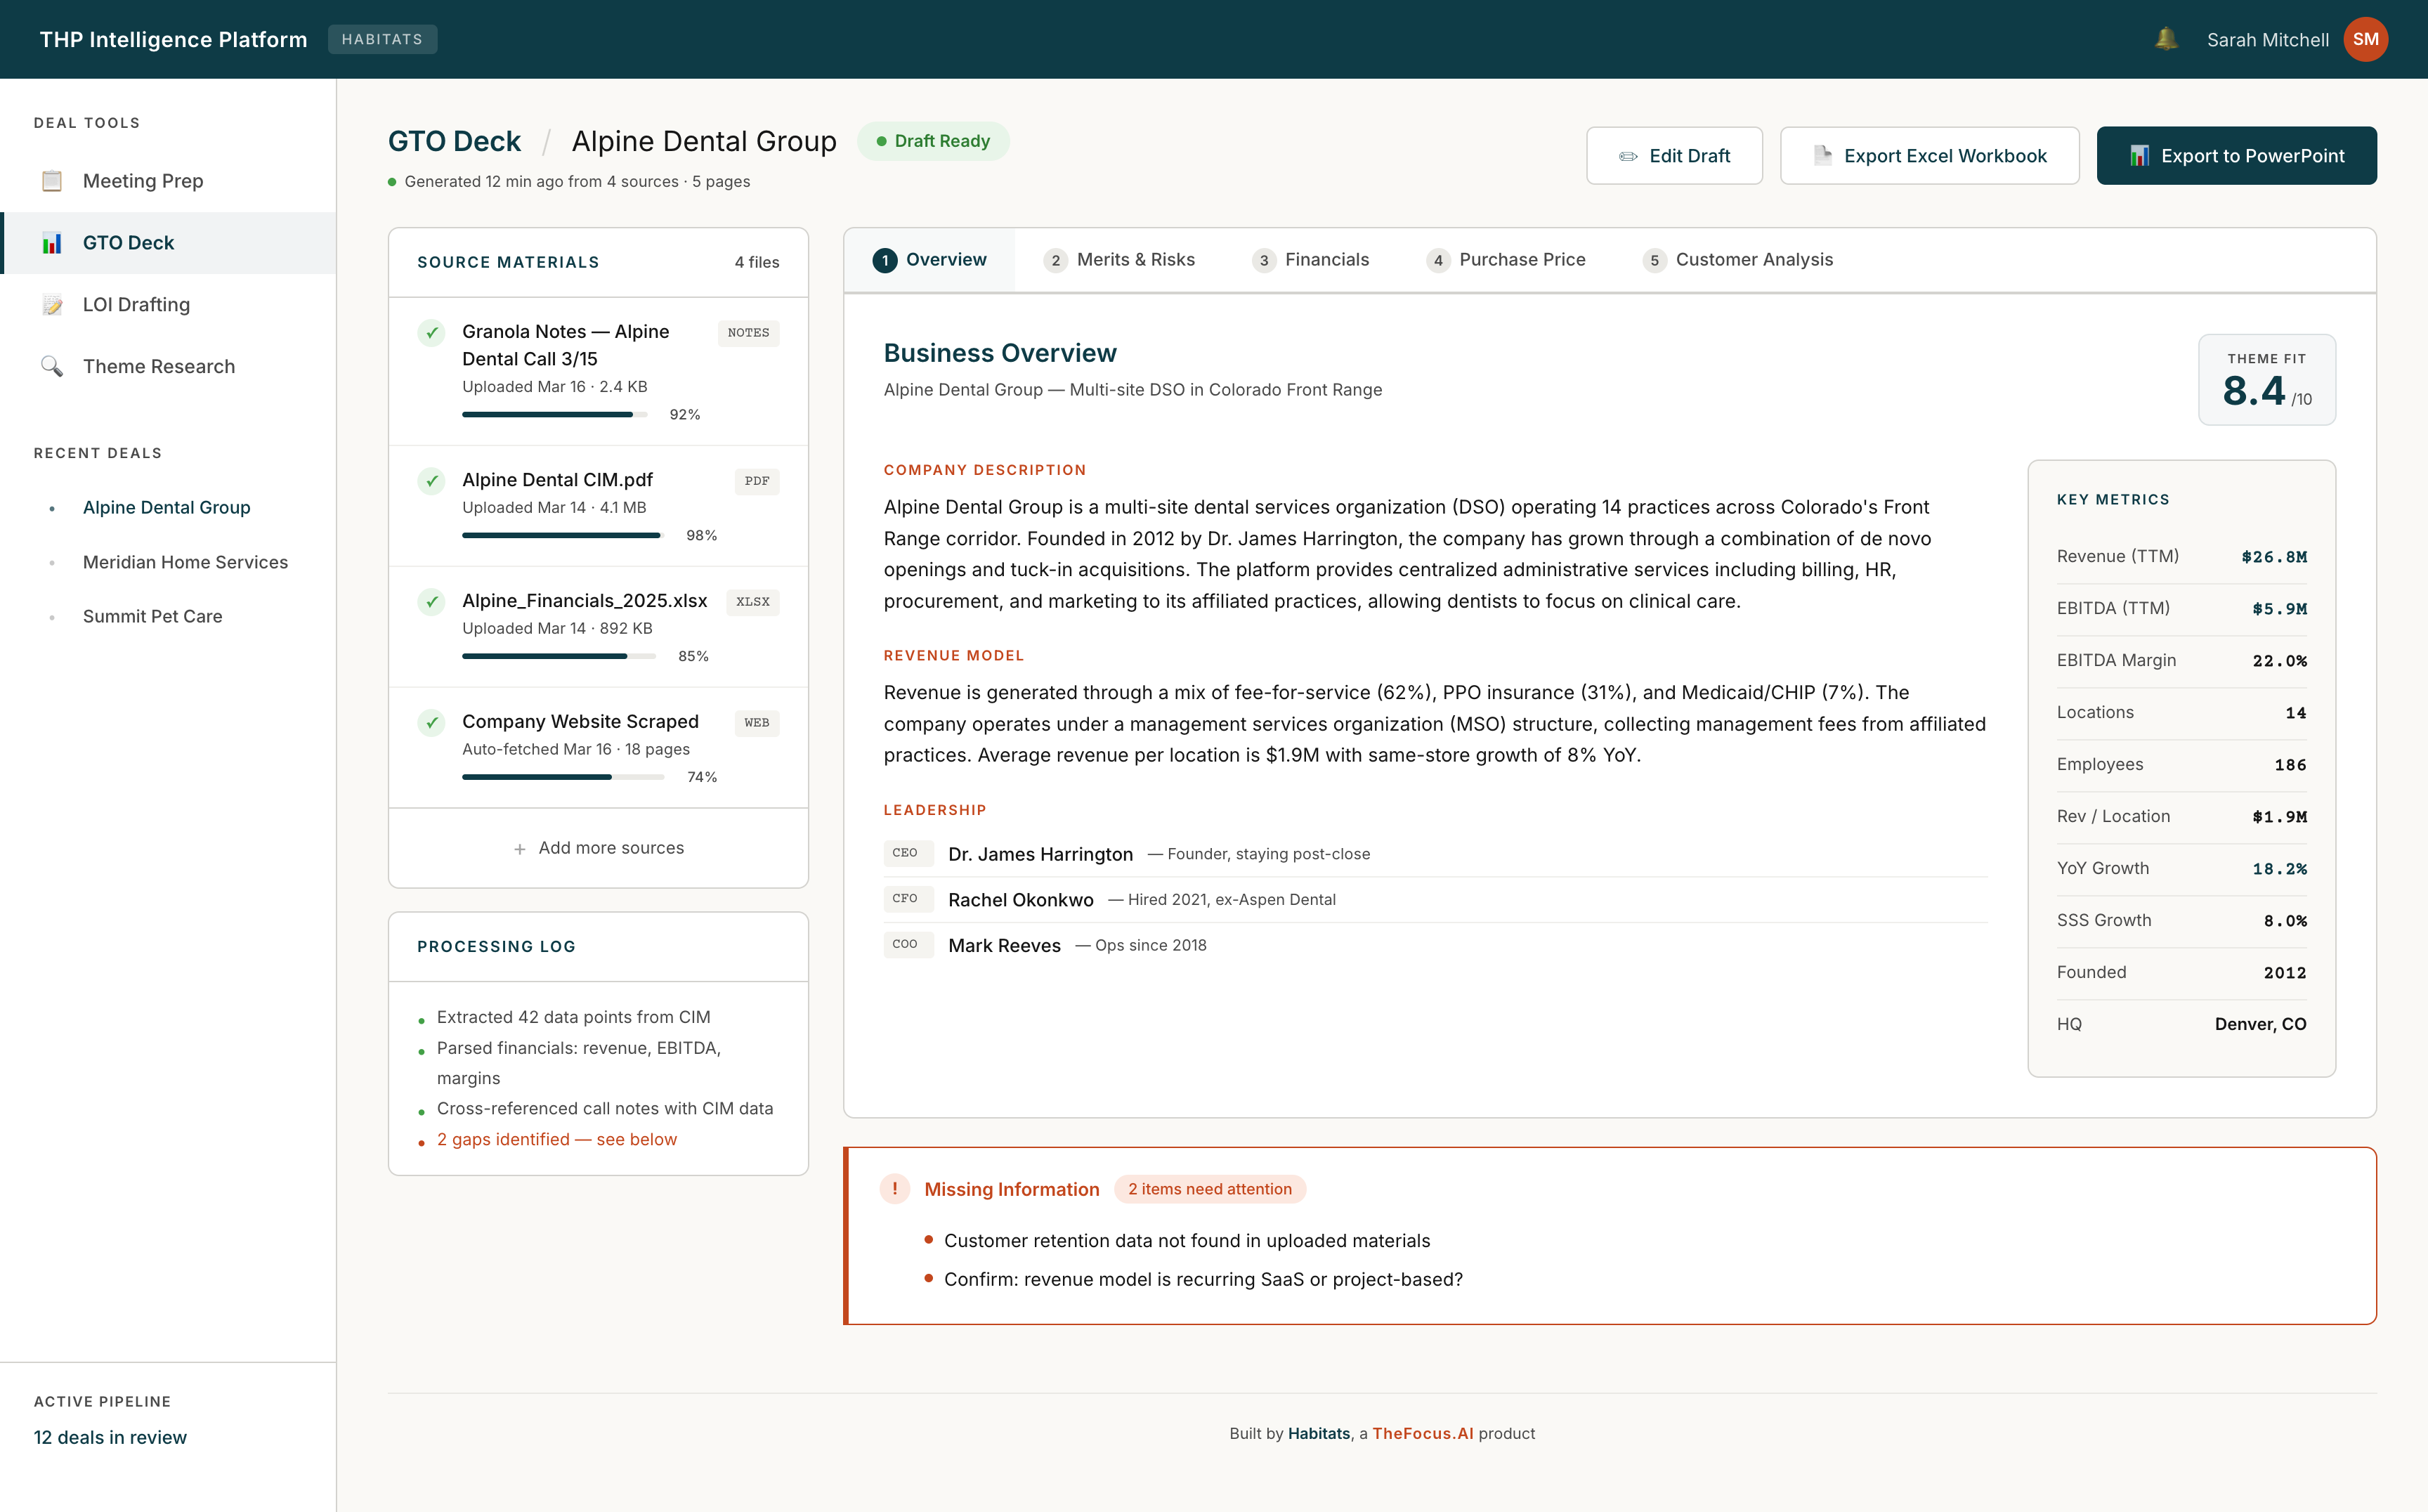The height and width of the screenshot is (1512, 2428).
Task: Switch to the Purchase Price tab
Action: click(1506, 260)
